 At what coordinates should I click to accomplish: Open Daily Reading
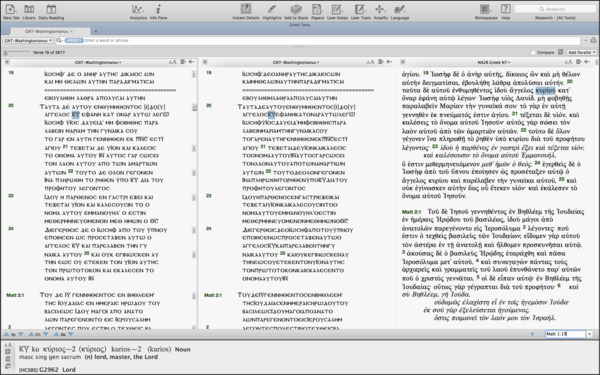(51, 11)
